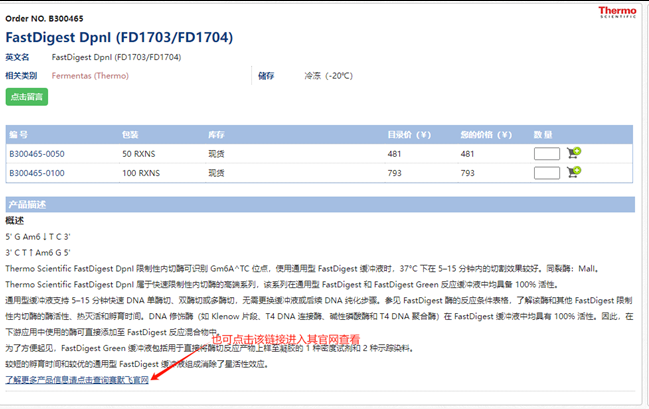Viewport: 649px width, 409px height.
Task: Add B300465-0100 to the shopping cart
Action: (574, 172)
